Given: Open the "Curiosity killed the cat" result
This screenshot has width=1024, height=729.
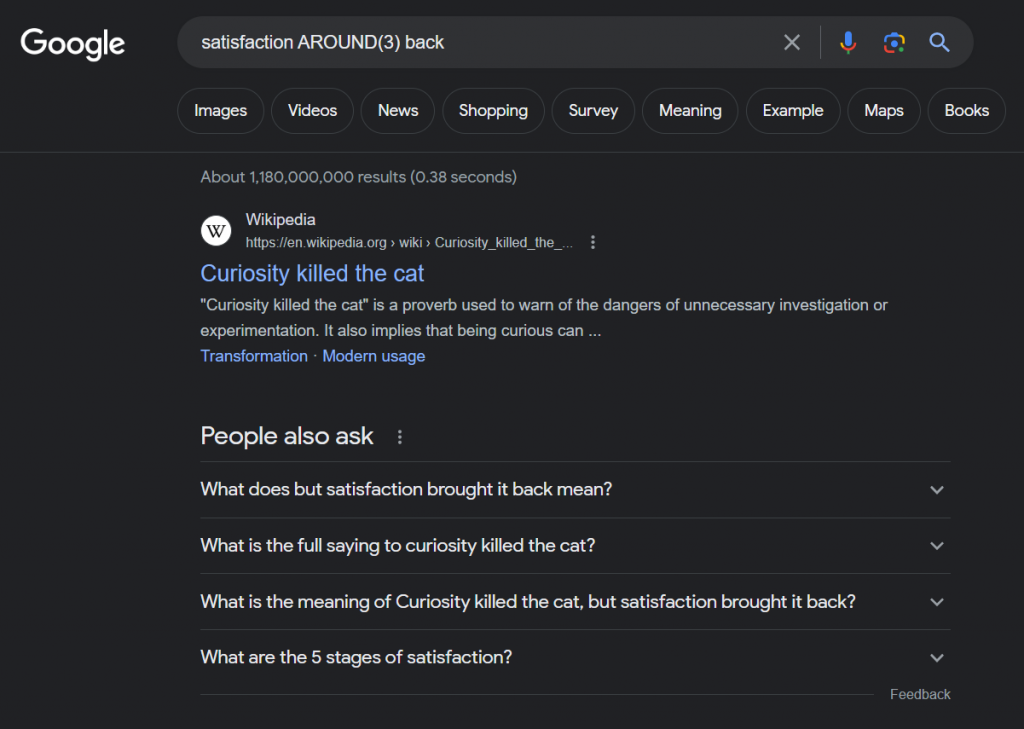Looking at the screenshot, I should 312,273.
